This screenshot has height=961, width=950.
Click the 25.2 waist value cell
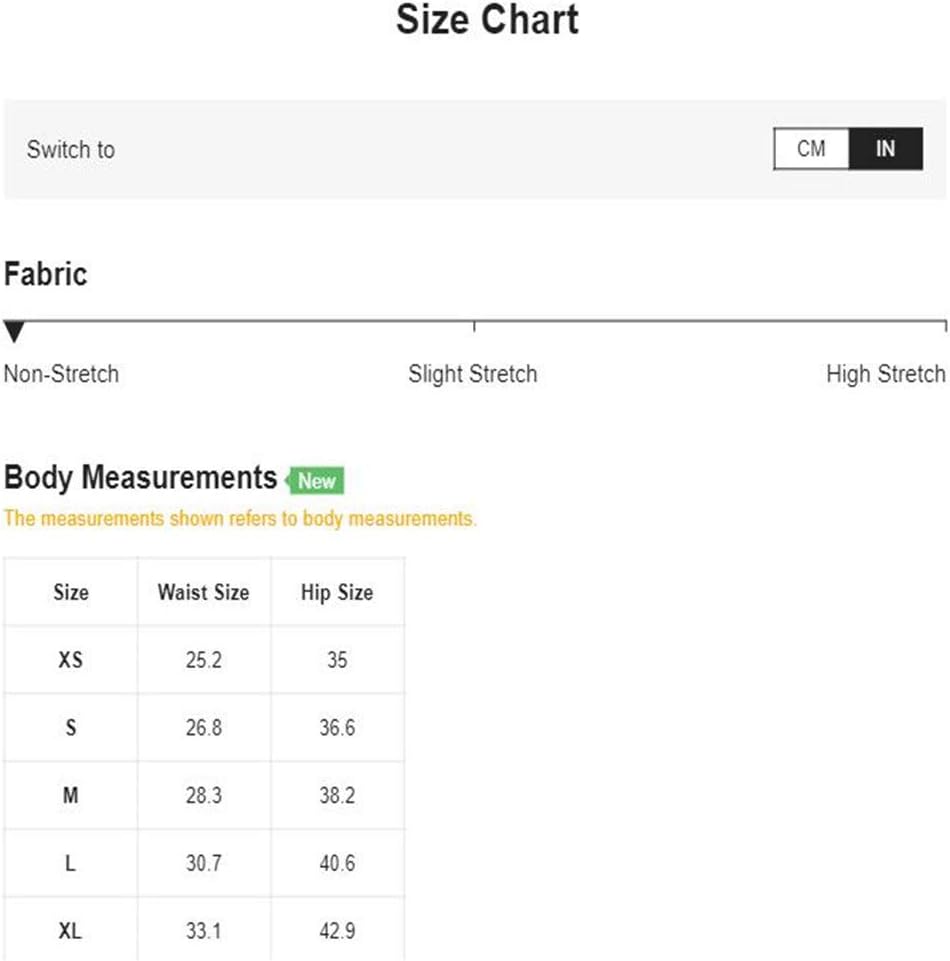[203, 660]
